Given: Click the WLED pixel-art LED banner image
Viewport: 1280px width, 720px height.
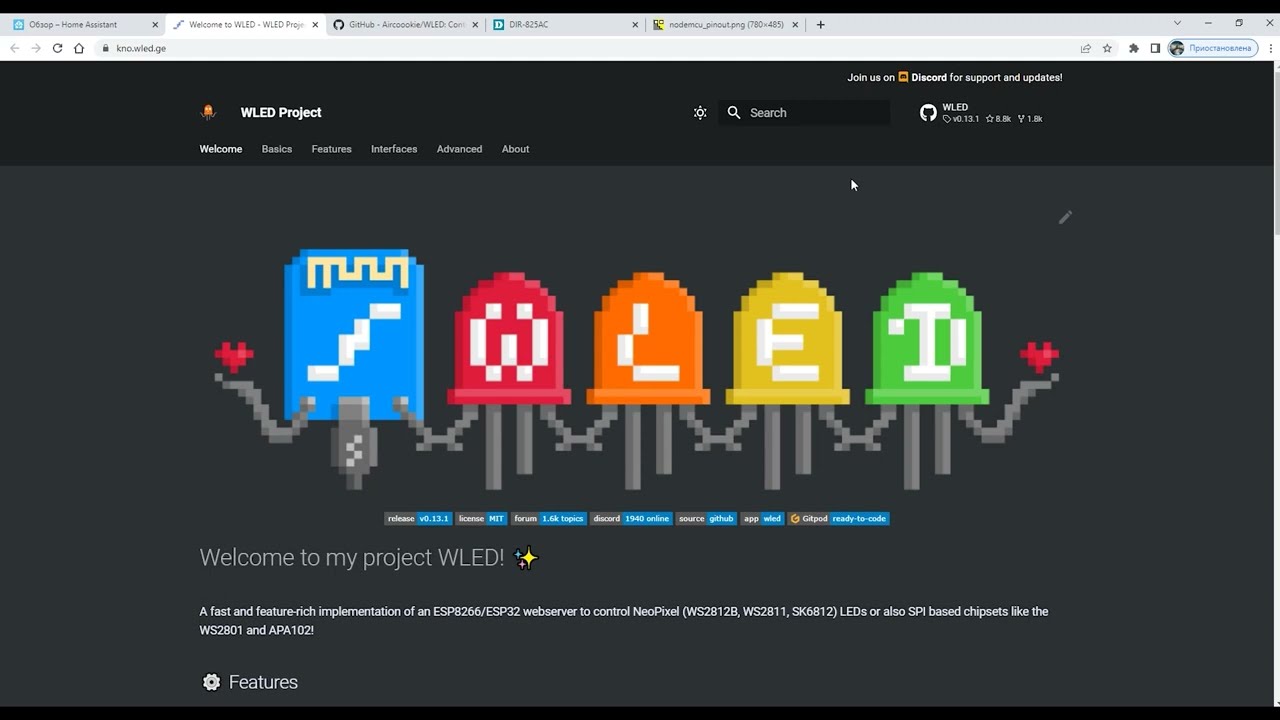Looking at the screenshot, I should [x=636, y=369].
